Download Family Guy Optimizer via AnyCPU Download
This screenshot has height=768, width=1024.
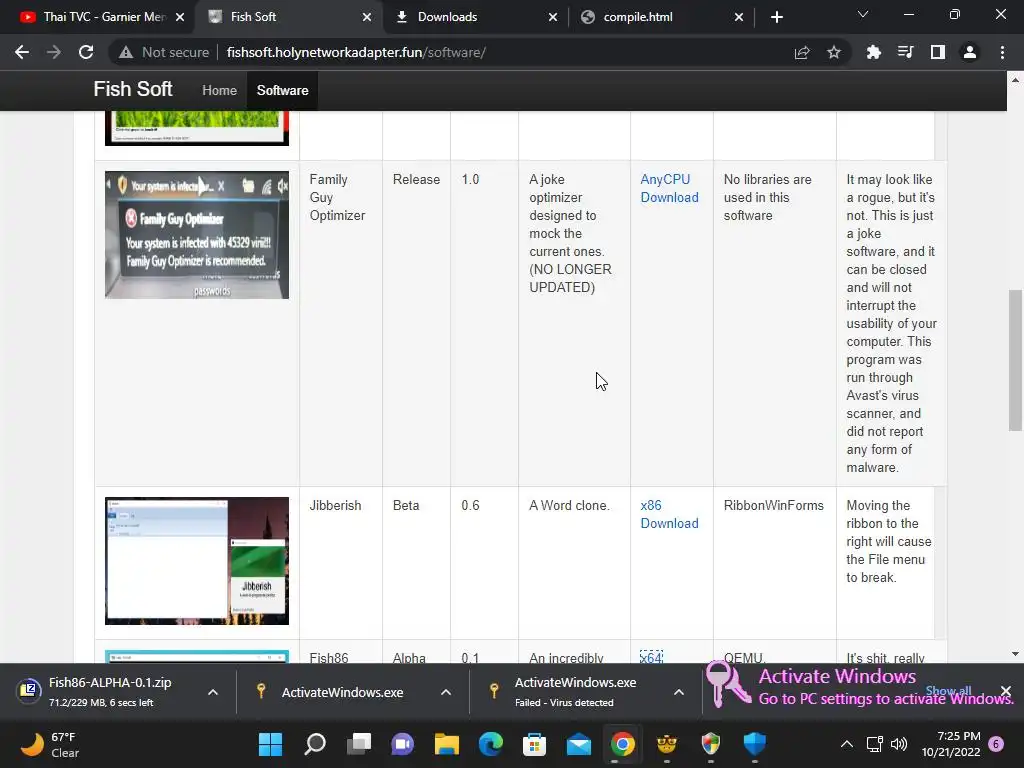point(669,188)
